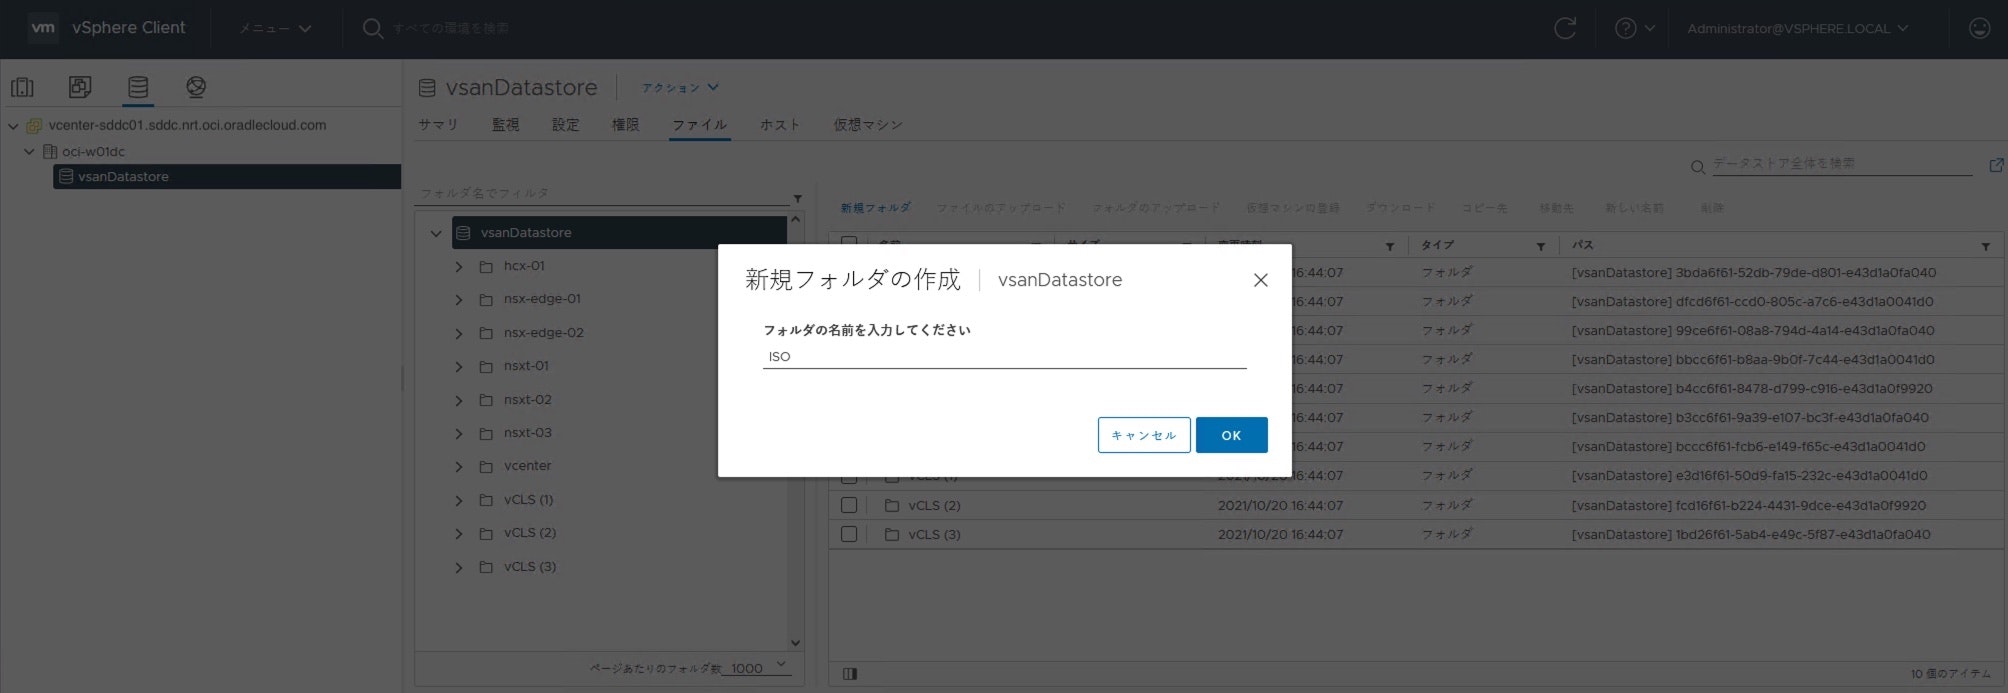Expand the nsxt-01 folder

pos(459,367)
